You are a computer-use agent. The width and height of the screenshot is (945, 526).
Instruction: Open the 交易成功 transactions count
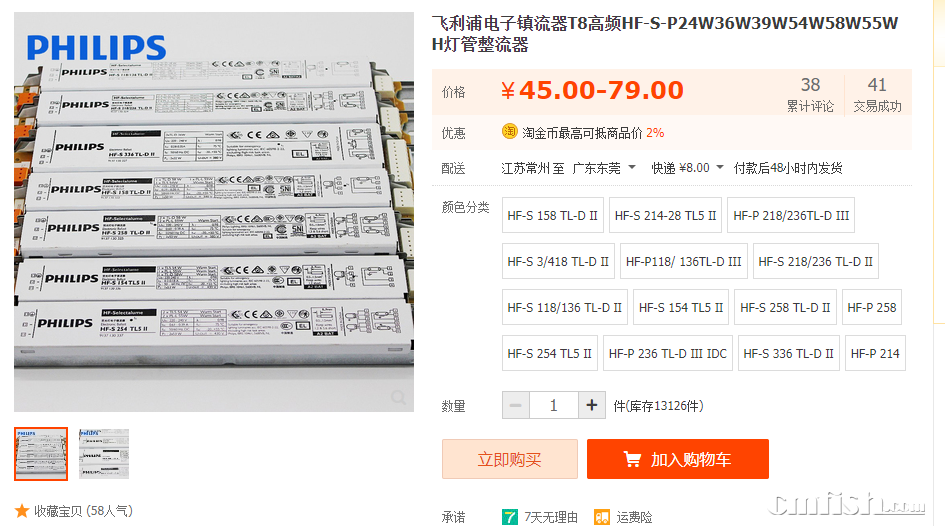click(877, 94)
